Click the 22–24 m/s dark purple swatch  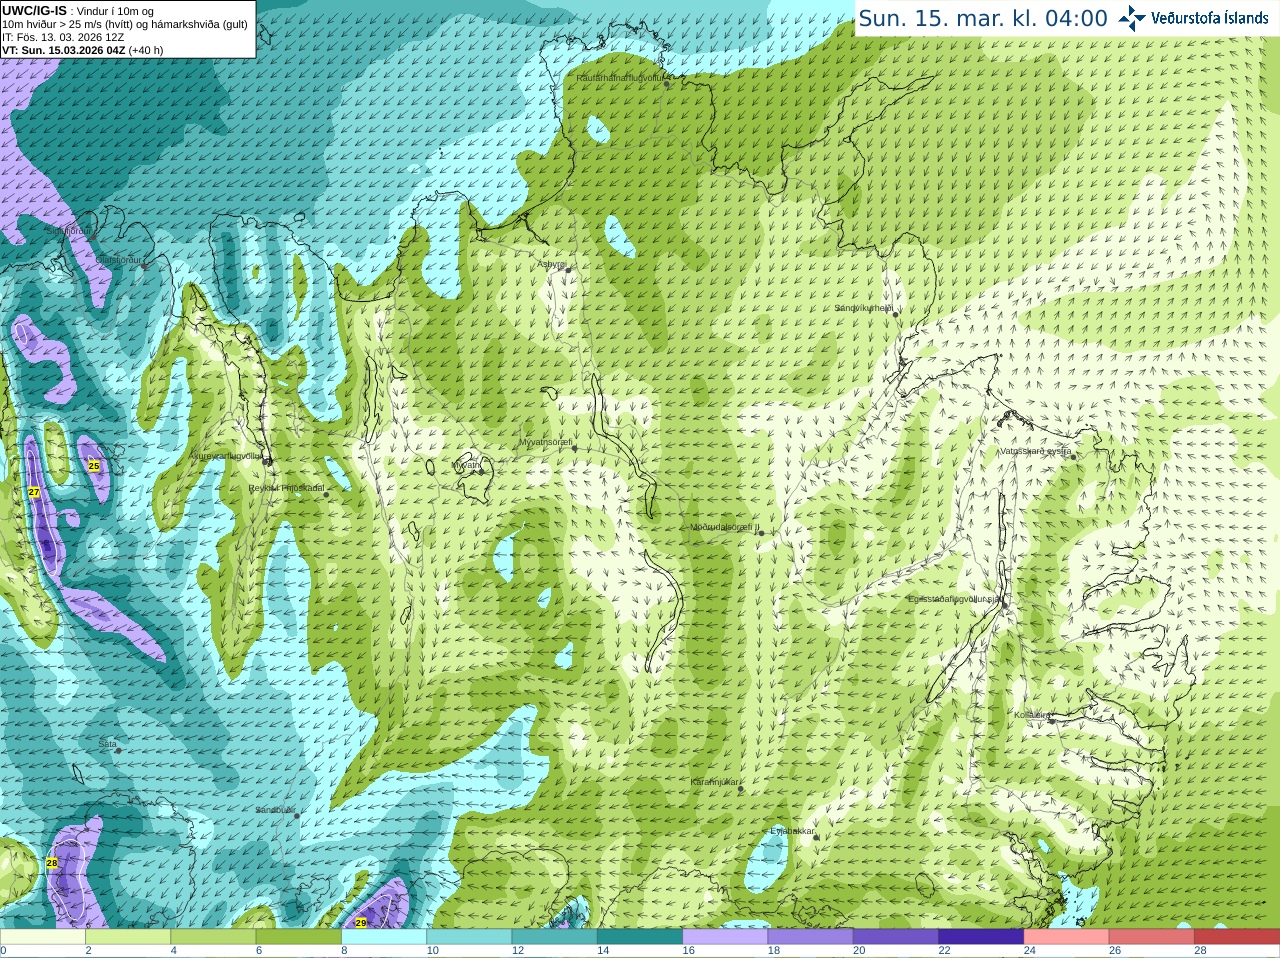[x=981, y=937]
